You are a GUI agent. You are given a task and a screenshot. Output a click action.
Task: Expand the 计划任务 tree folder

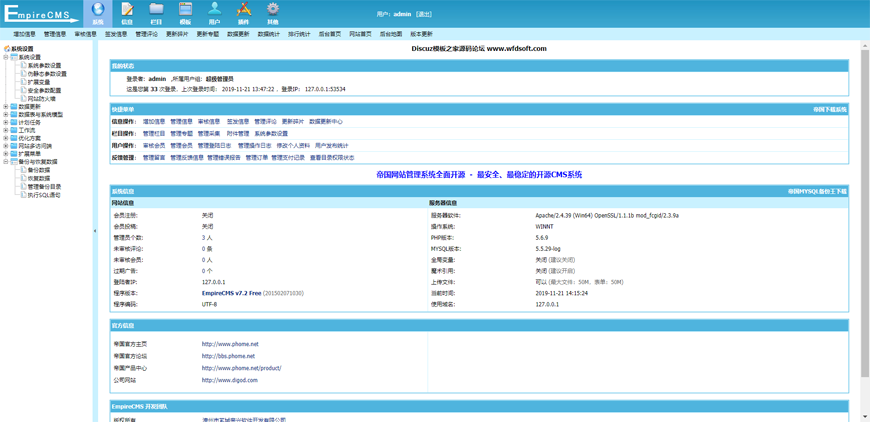6,123
